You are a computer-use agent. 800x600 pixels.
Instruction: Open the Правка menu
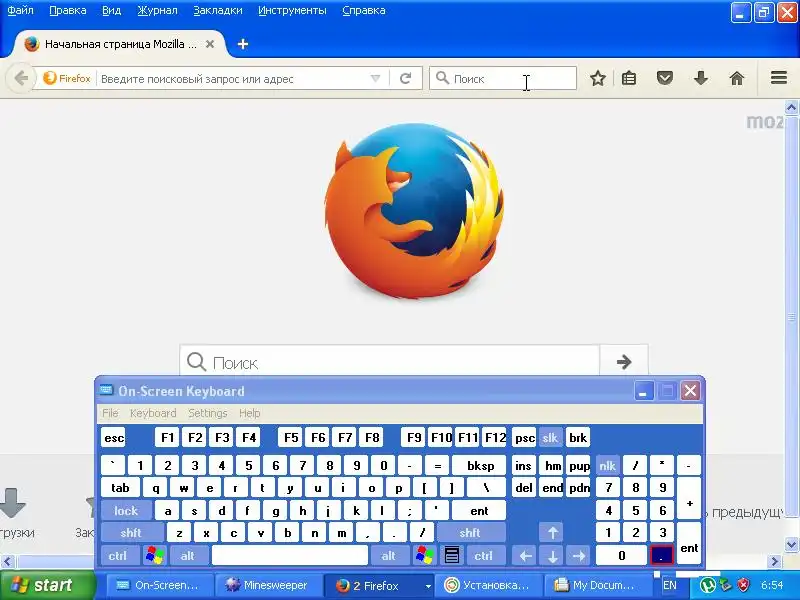[68, 10]
